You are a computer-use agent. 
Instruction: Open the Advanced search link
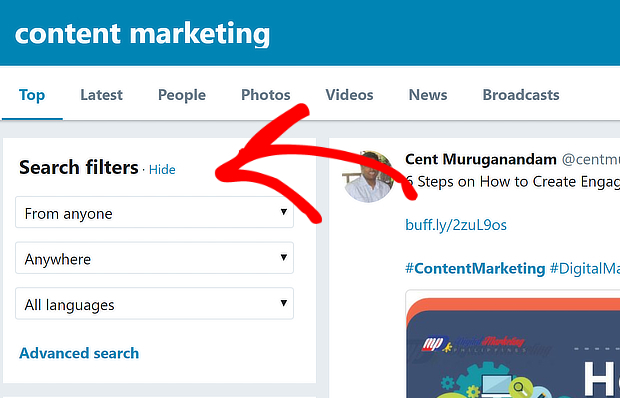point(79,353)
